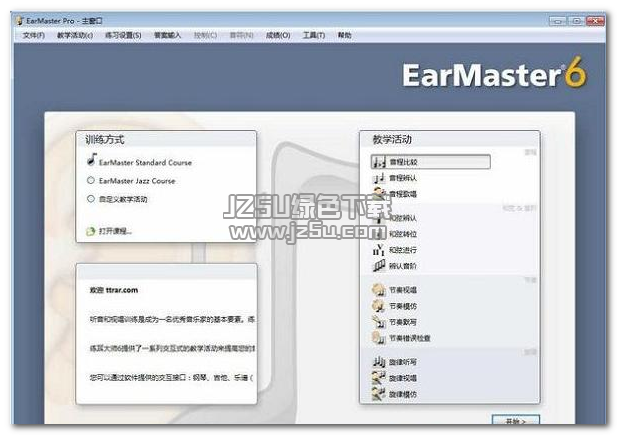
Task: Open the 成绩(O) results menu
Action: tap(278, 35)
